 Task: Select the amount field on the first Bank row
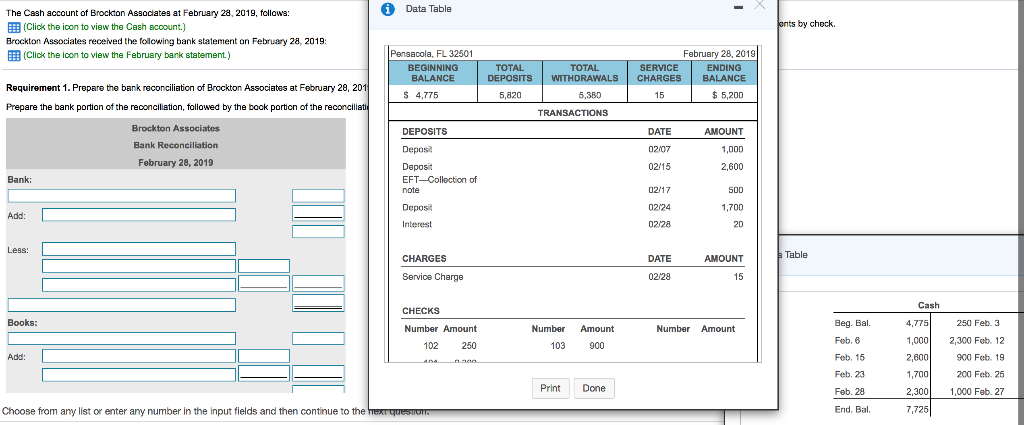coord(318,196)
